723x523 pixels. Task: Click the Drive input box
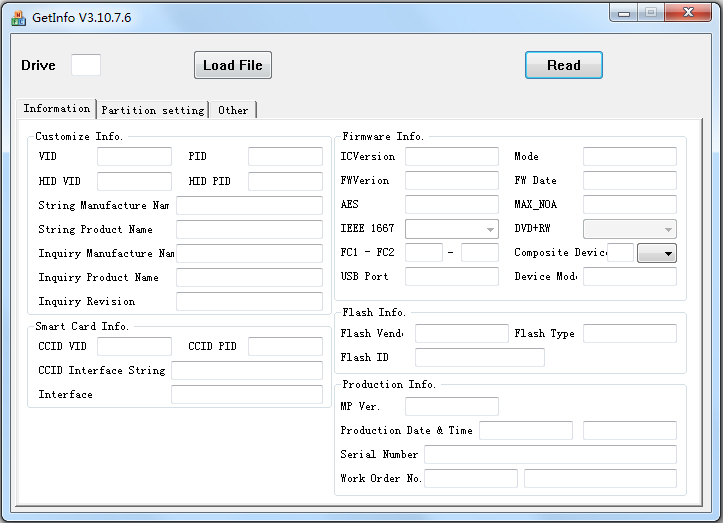point(85,65)
